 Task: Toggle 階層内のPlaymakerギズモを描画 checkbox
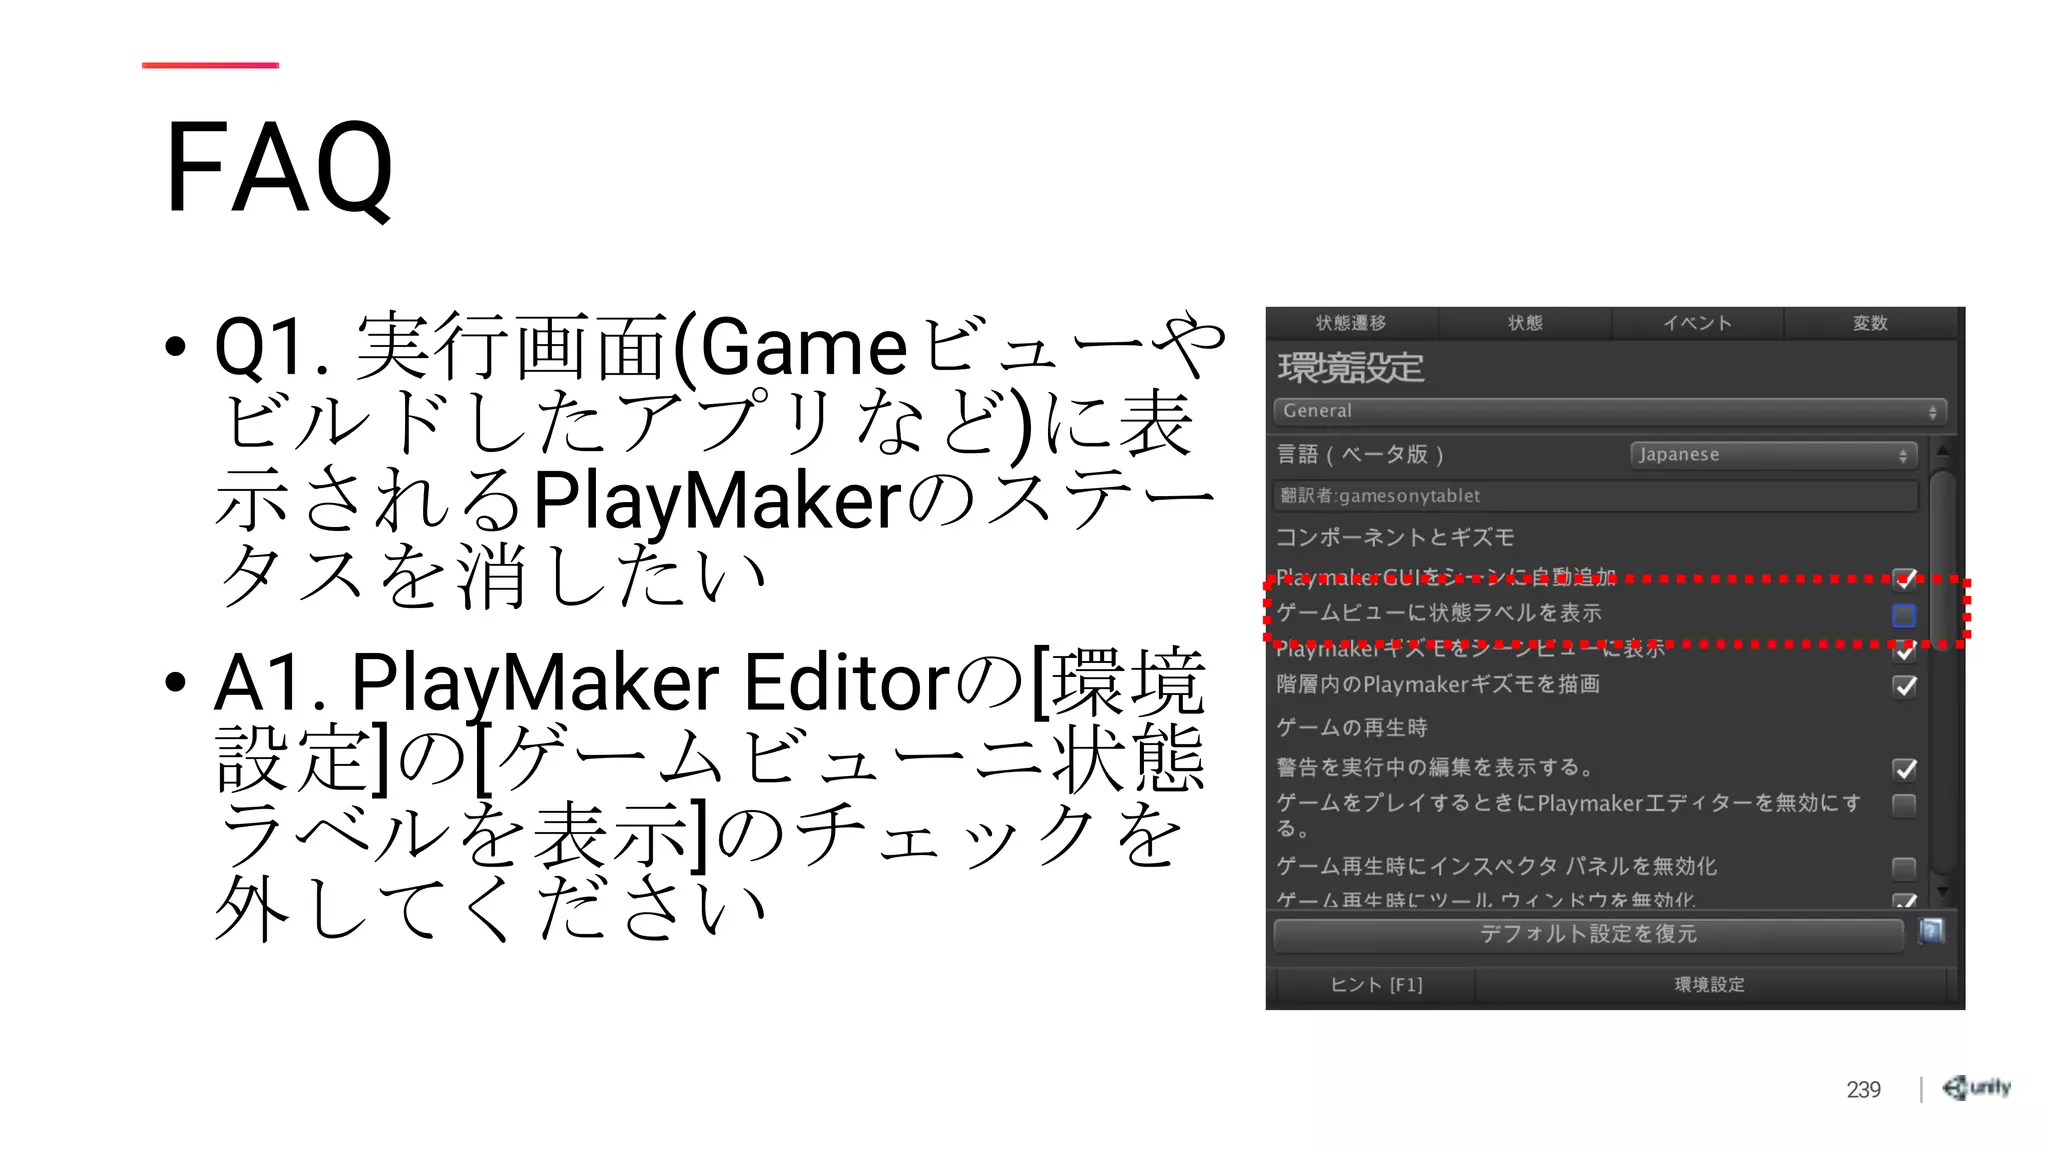pos(1904,686)
